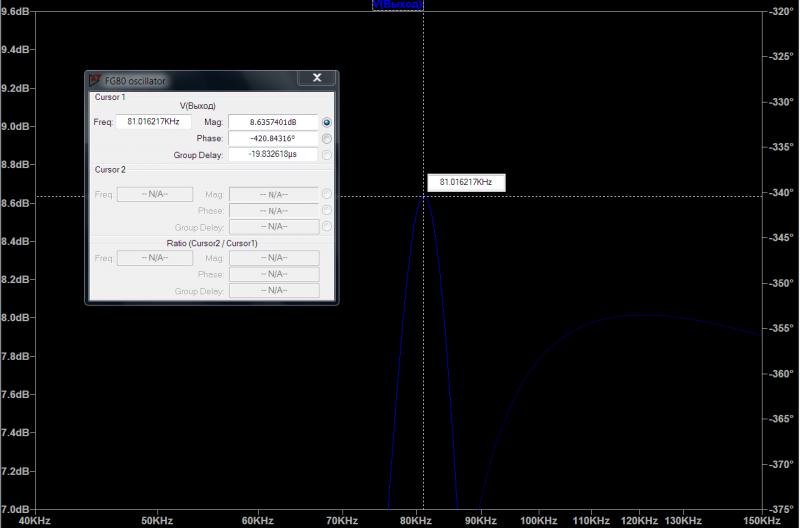Click the Cursor 2 Mag field
800x528 pixels.
(x=274, y=195)
